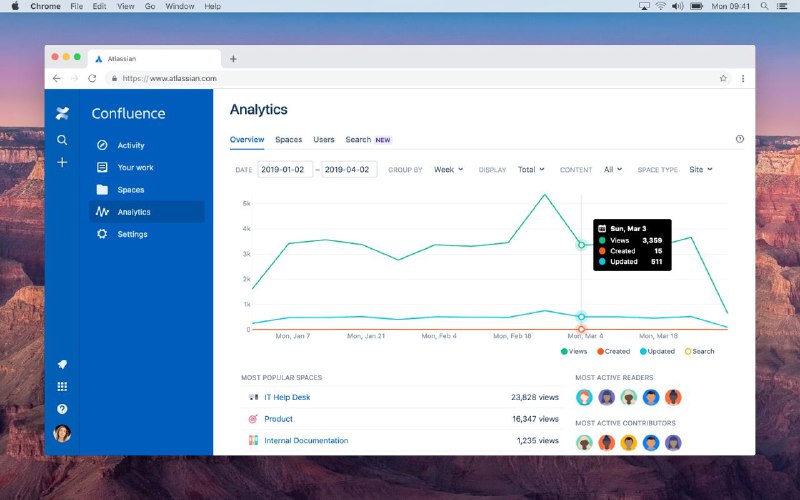
Task: Click the Product space target icon
Action: [x=253, y=419]
